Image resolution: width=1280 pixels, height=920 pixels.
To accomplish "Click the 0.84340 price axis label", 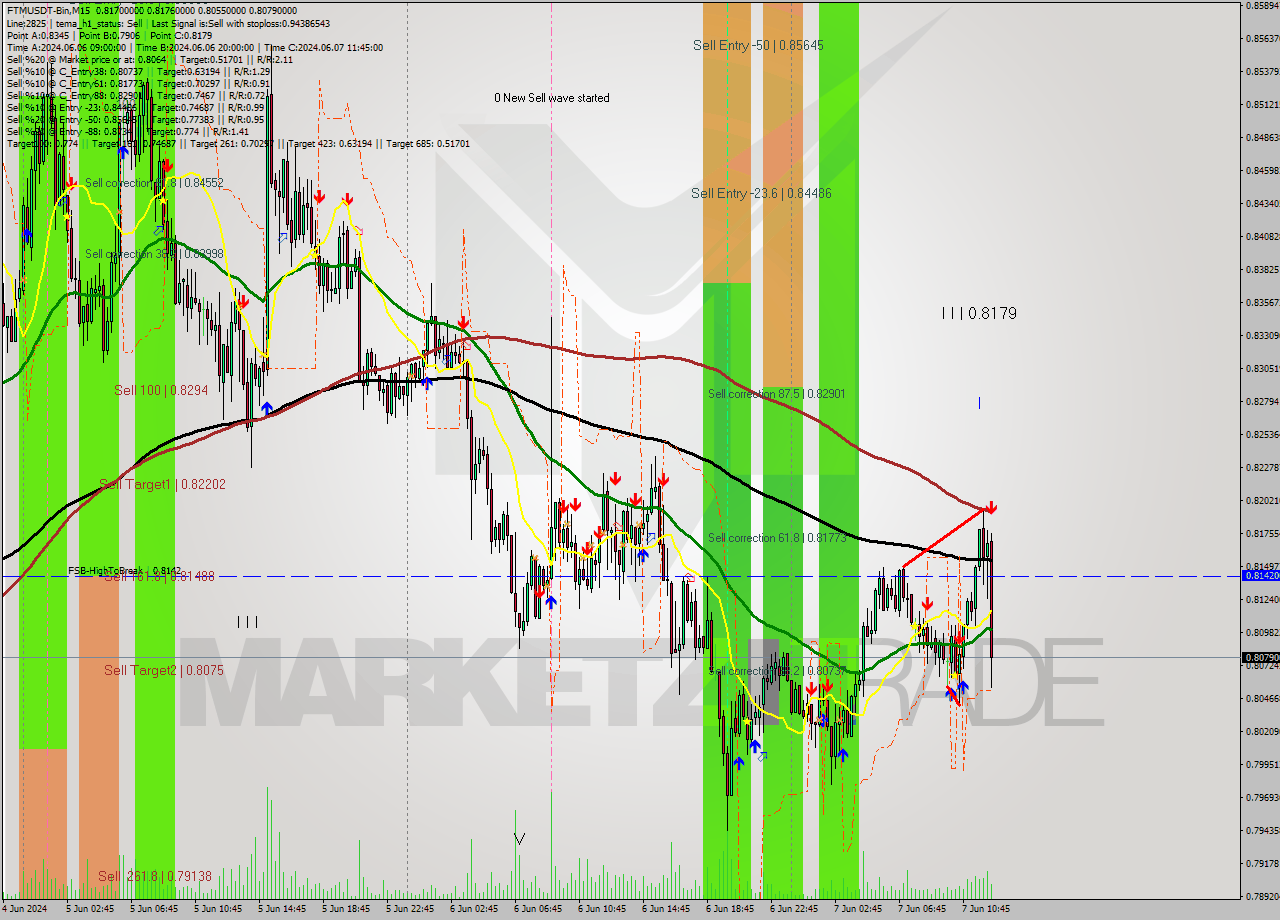I will coord(1262,203).
